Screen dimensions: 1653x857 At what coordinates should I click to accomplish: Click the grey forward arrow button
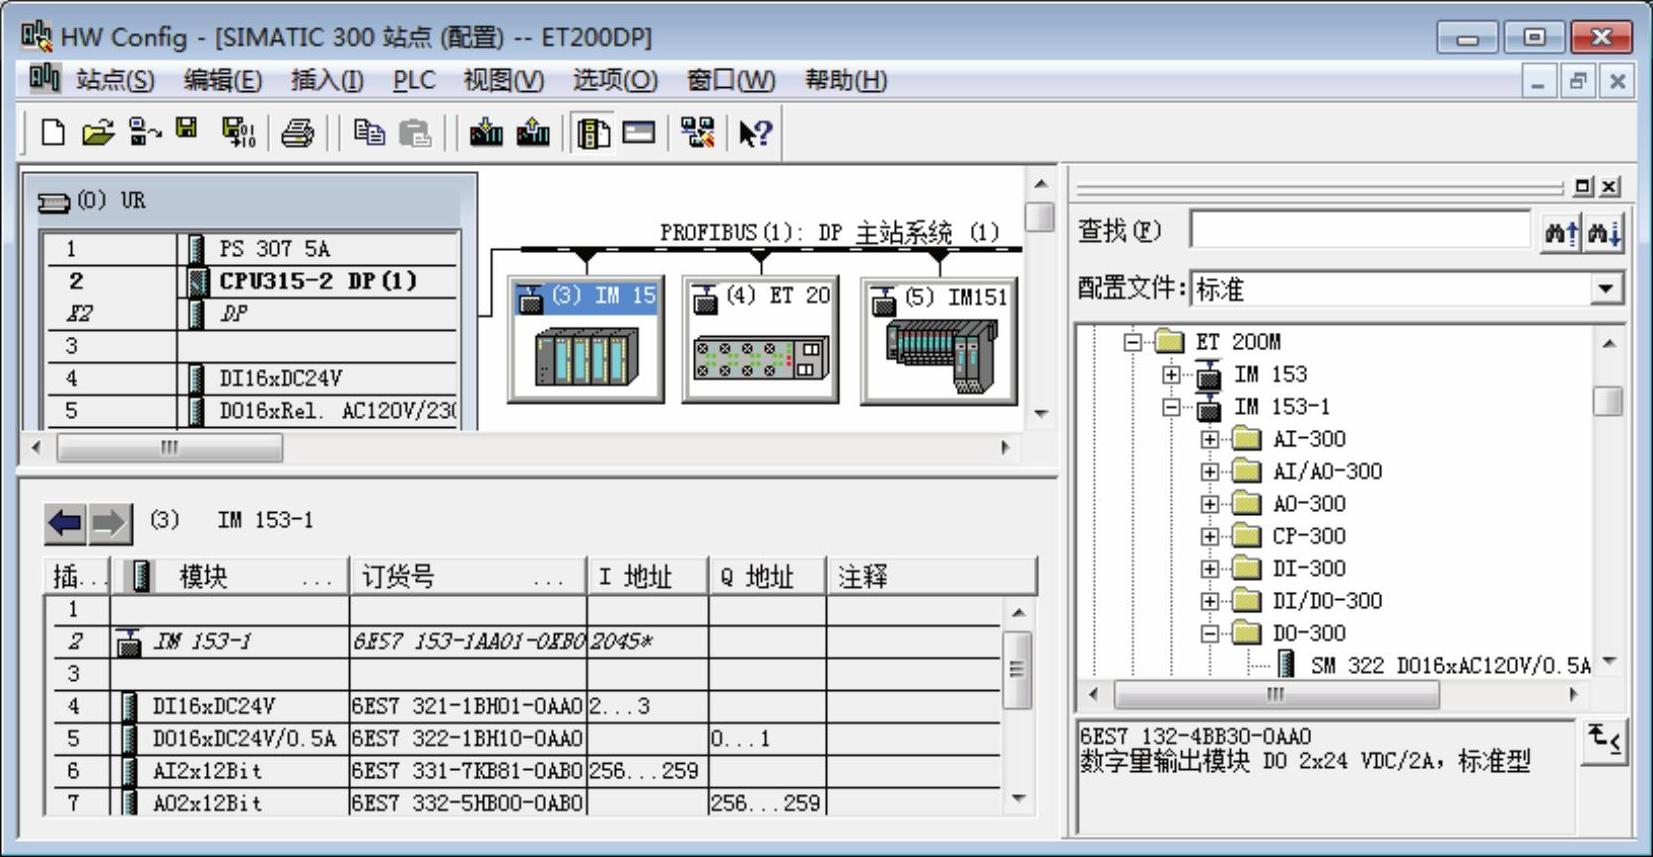[x=109, y=522]
